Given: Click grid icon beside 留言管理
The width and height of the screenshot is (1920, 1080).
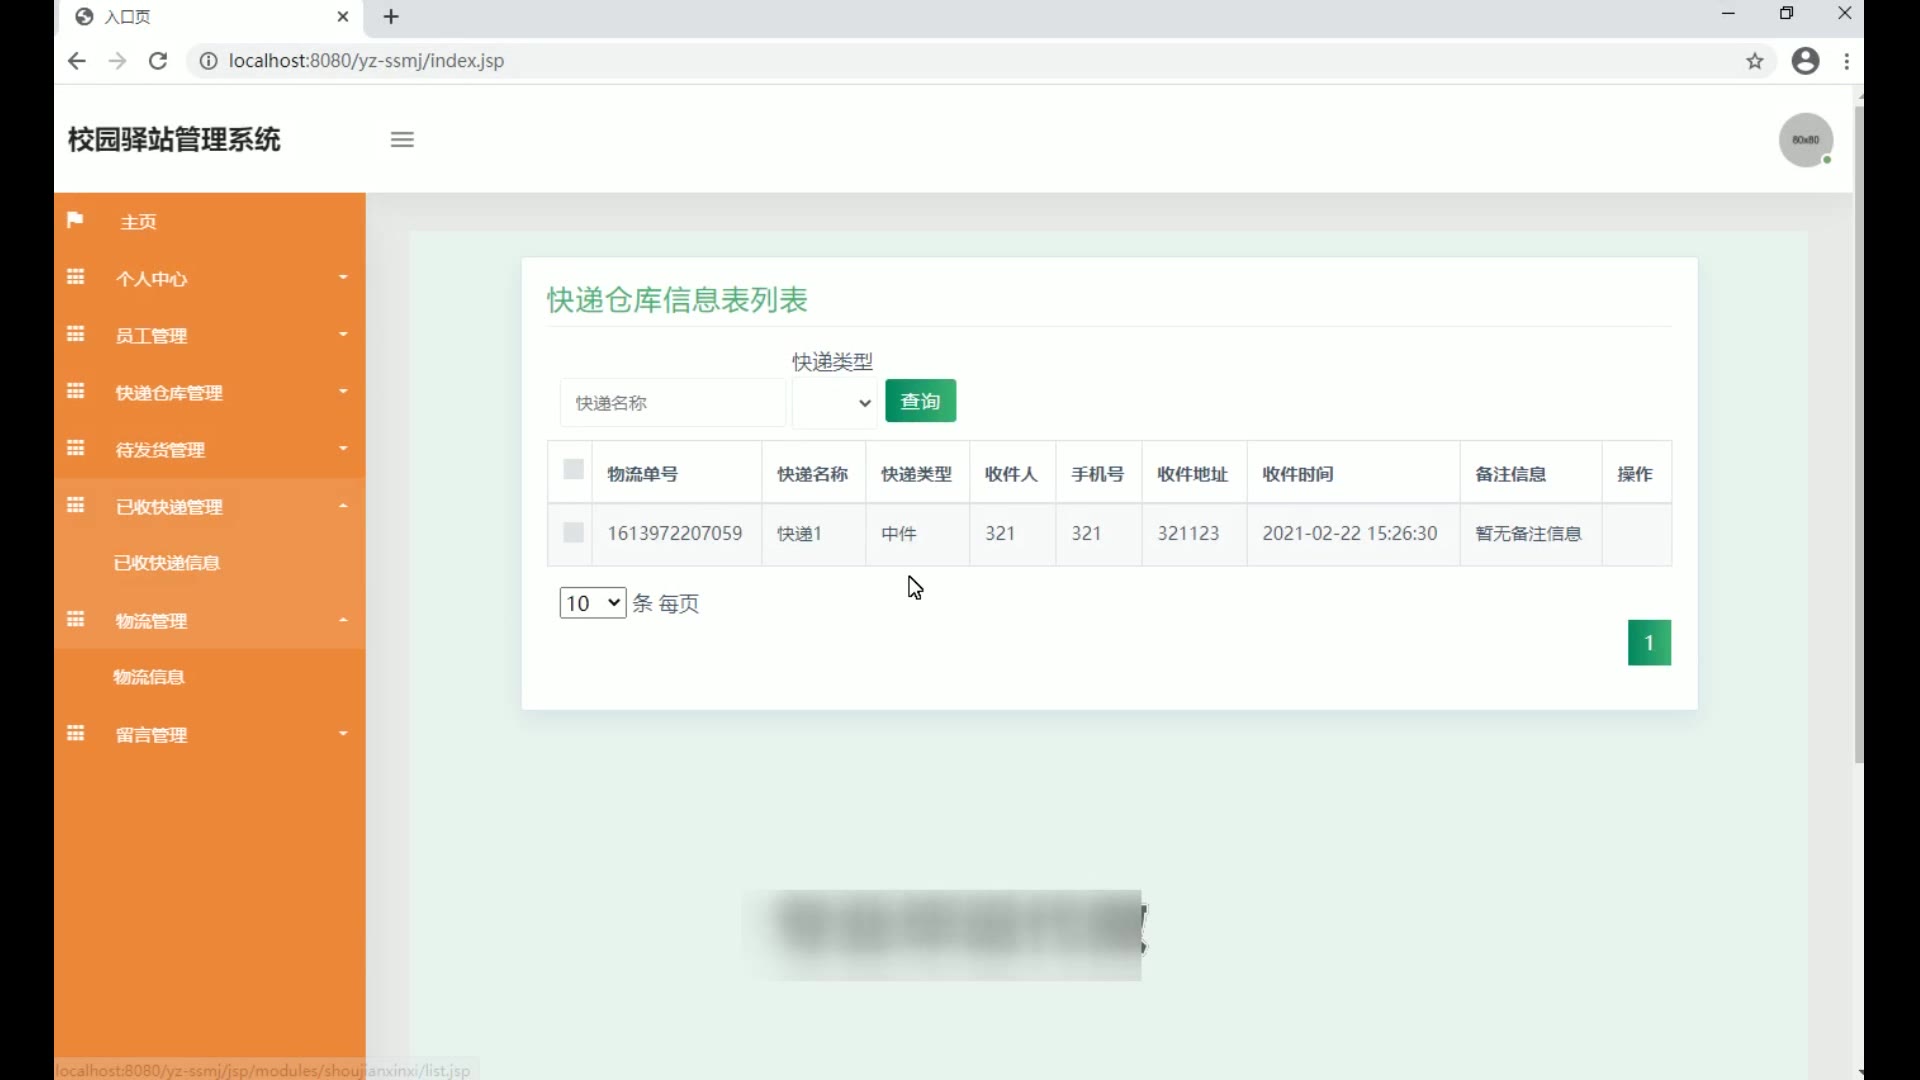Looking at the screenshot, I should 75,733.
